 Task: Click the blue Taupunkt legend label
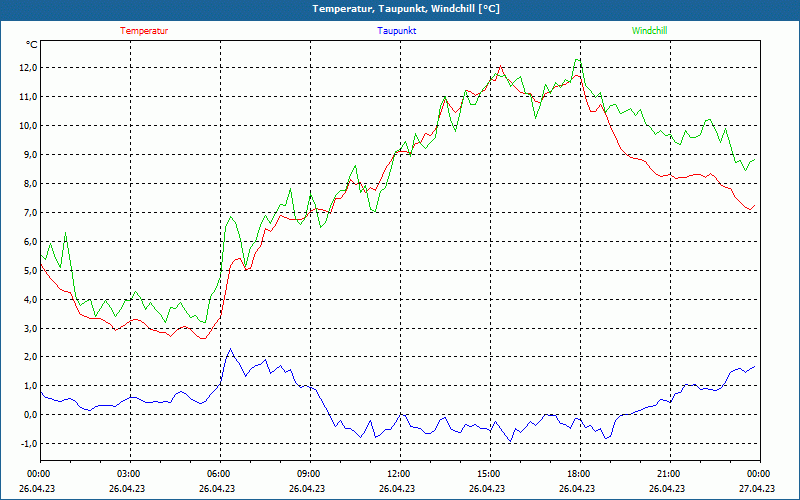point(396,31)
